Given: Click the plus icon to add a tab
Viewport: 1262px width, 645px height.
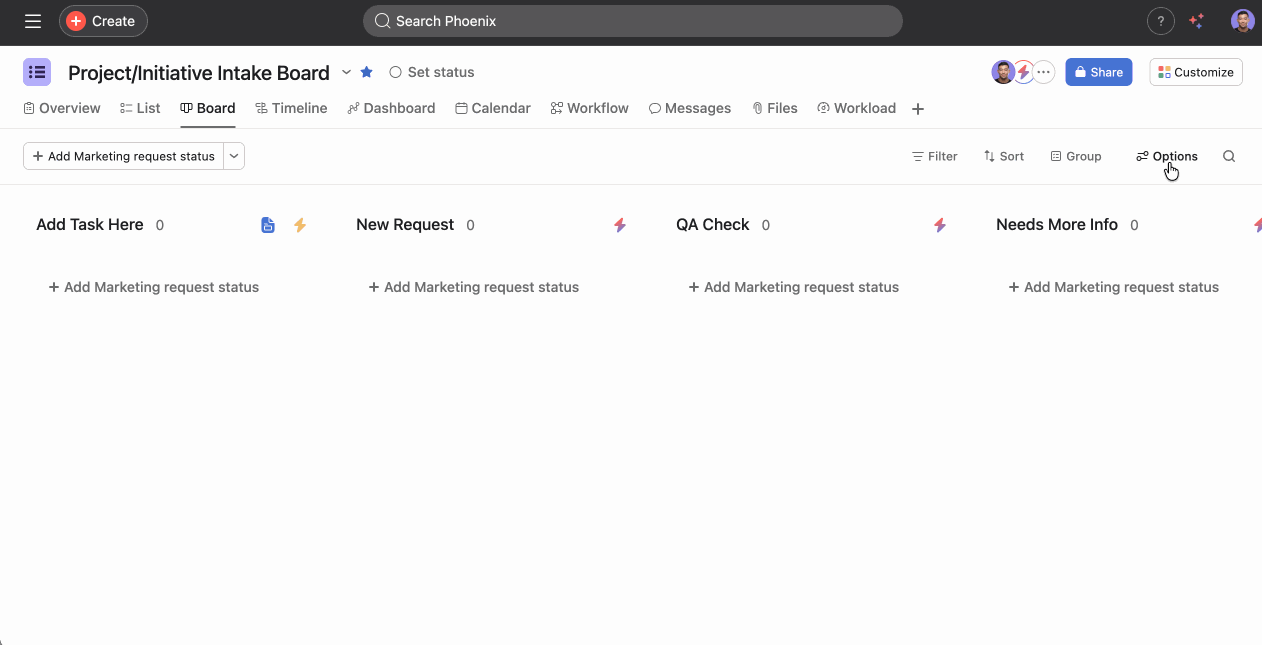Looking at the screenshot, I should (918, 109).
